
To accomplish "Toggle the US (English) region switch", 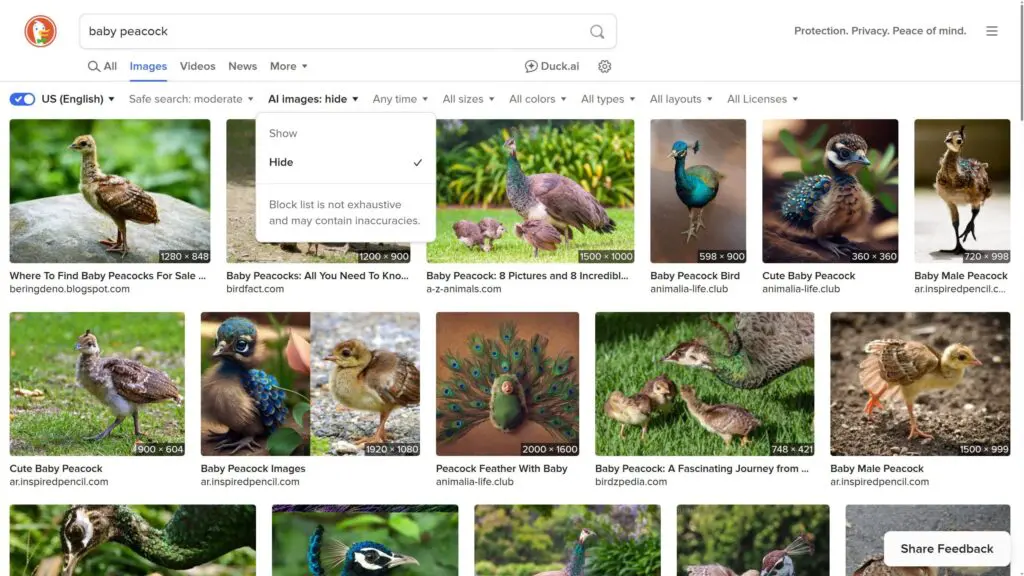I will pos(22,99).
